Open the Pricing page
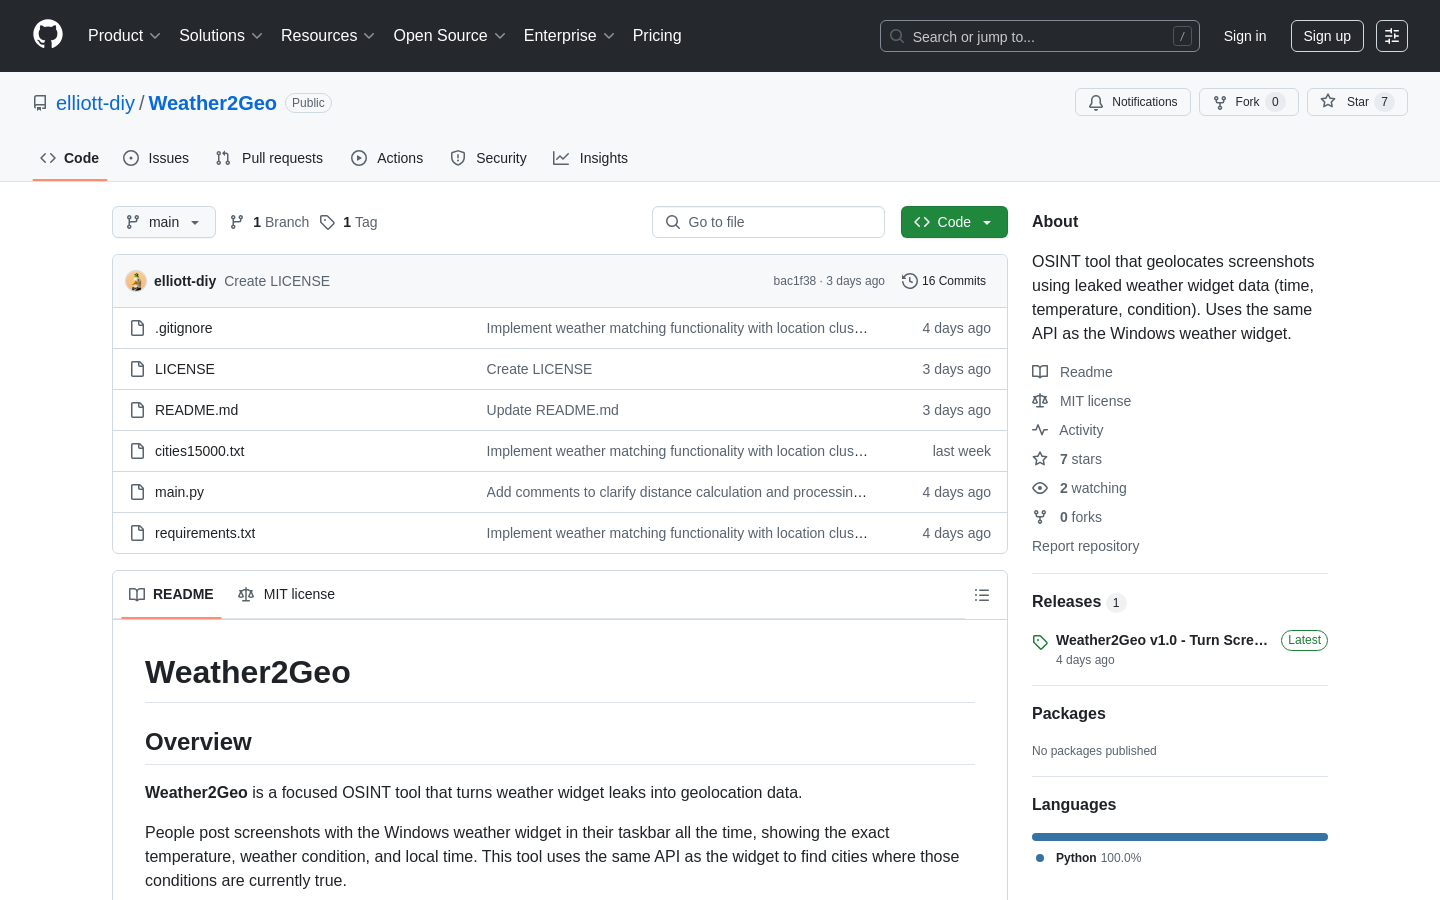Viewport: 1440px width, 900px height. (x=657, y=36)
